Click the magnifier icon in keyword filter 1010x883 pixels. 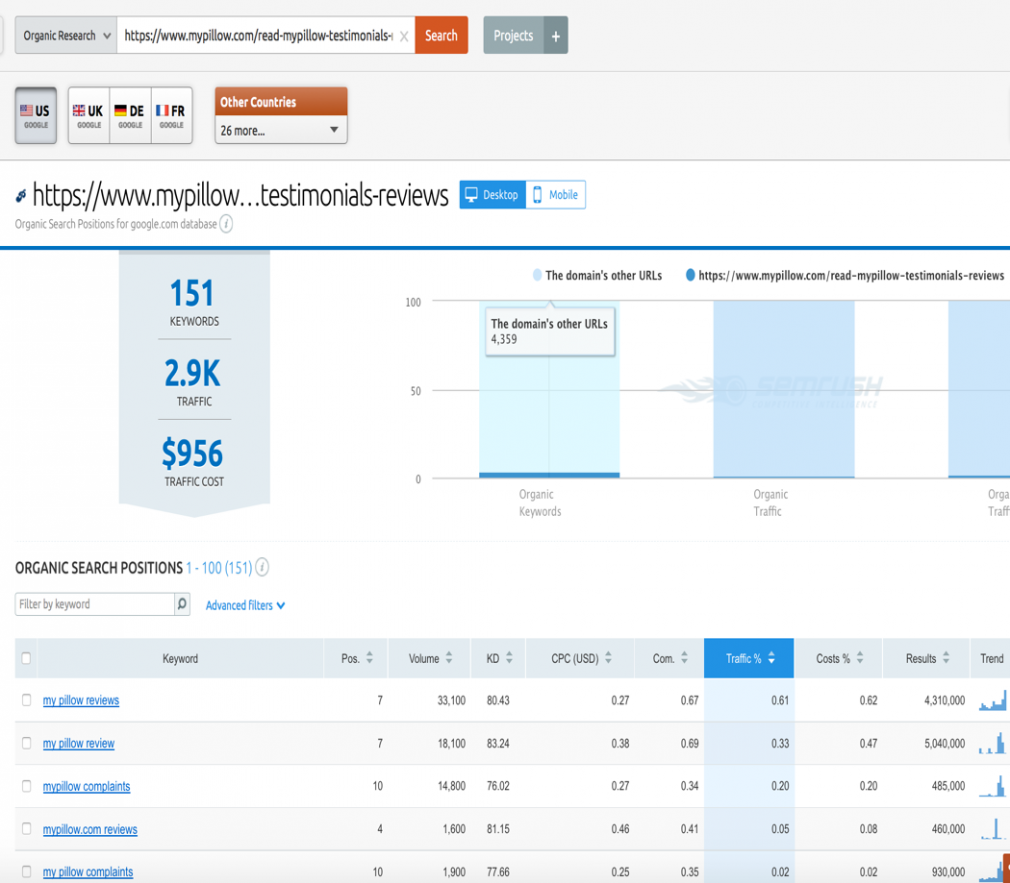click(x=182, y=604)
